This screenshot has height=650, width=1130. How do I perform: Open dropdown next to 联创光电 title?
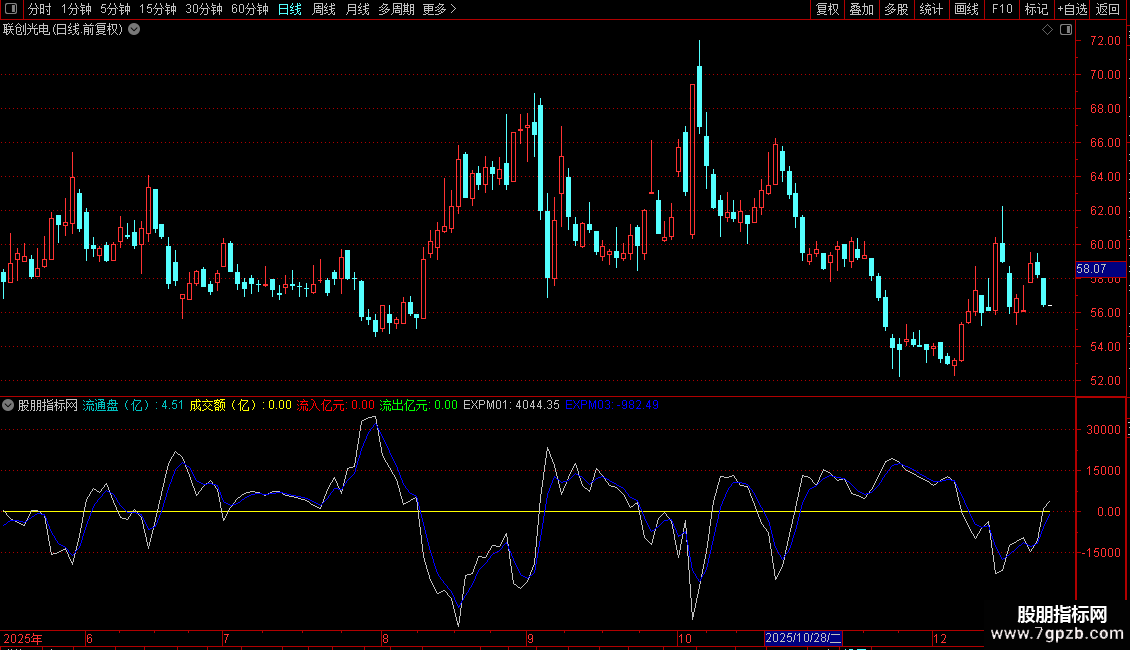134,30
